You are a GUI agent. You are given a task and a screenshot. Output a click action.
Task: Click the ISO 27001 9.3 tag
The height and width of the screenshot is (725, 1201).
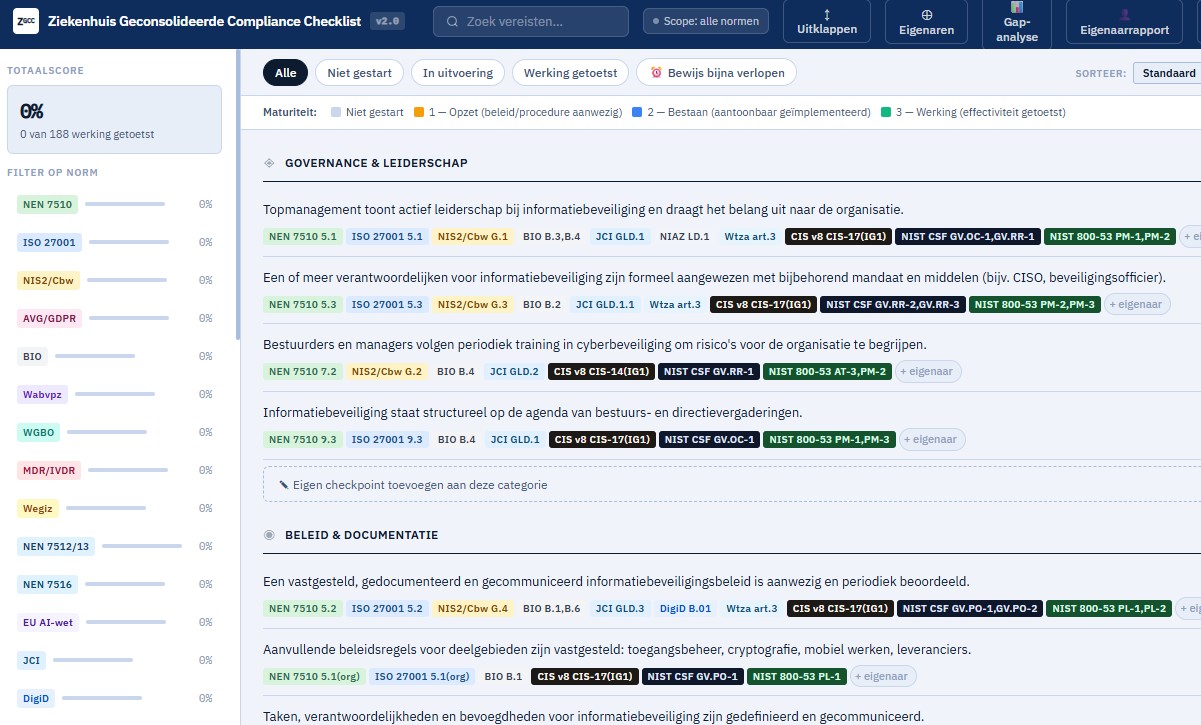(387, 439)
